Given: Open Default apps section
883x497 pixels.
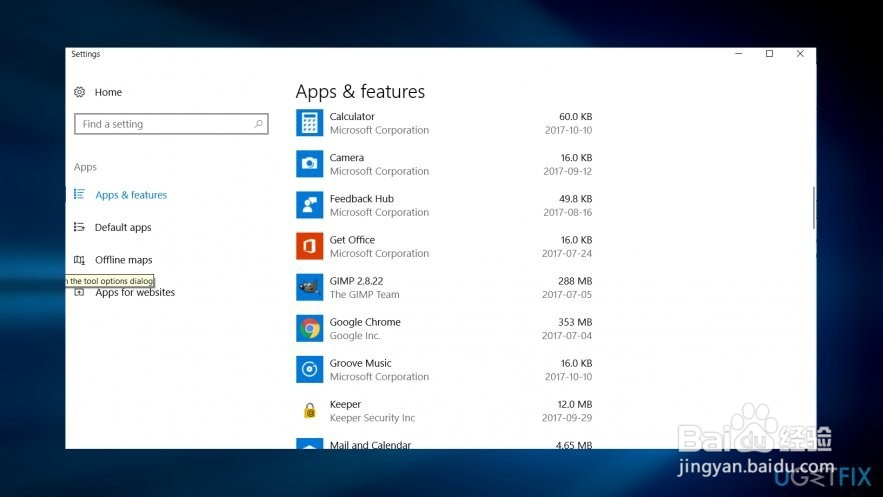Looking at the screenshot, I should 123,227.
